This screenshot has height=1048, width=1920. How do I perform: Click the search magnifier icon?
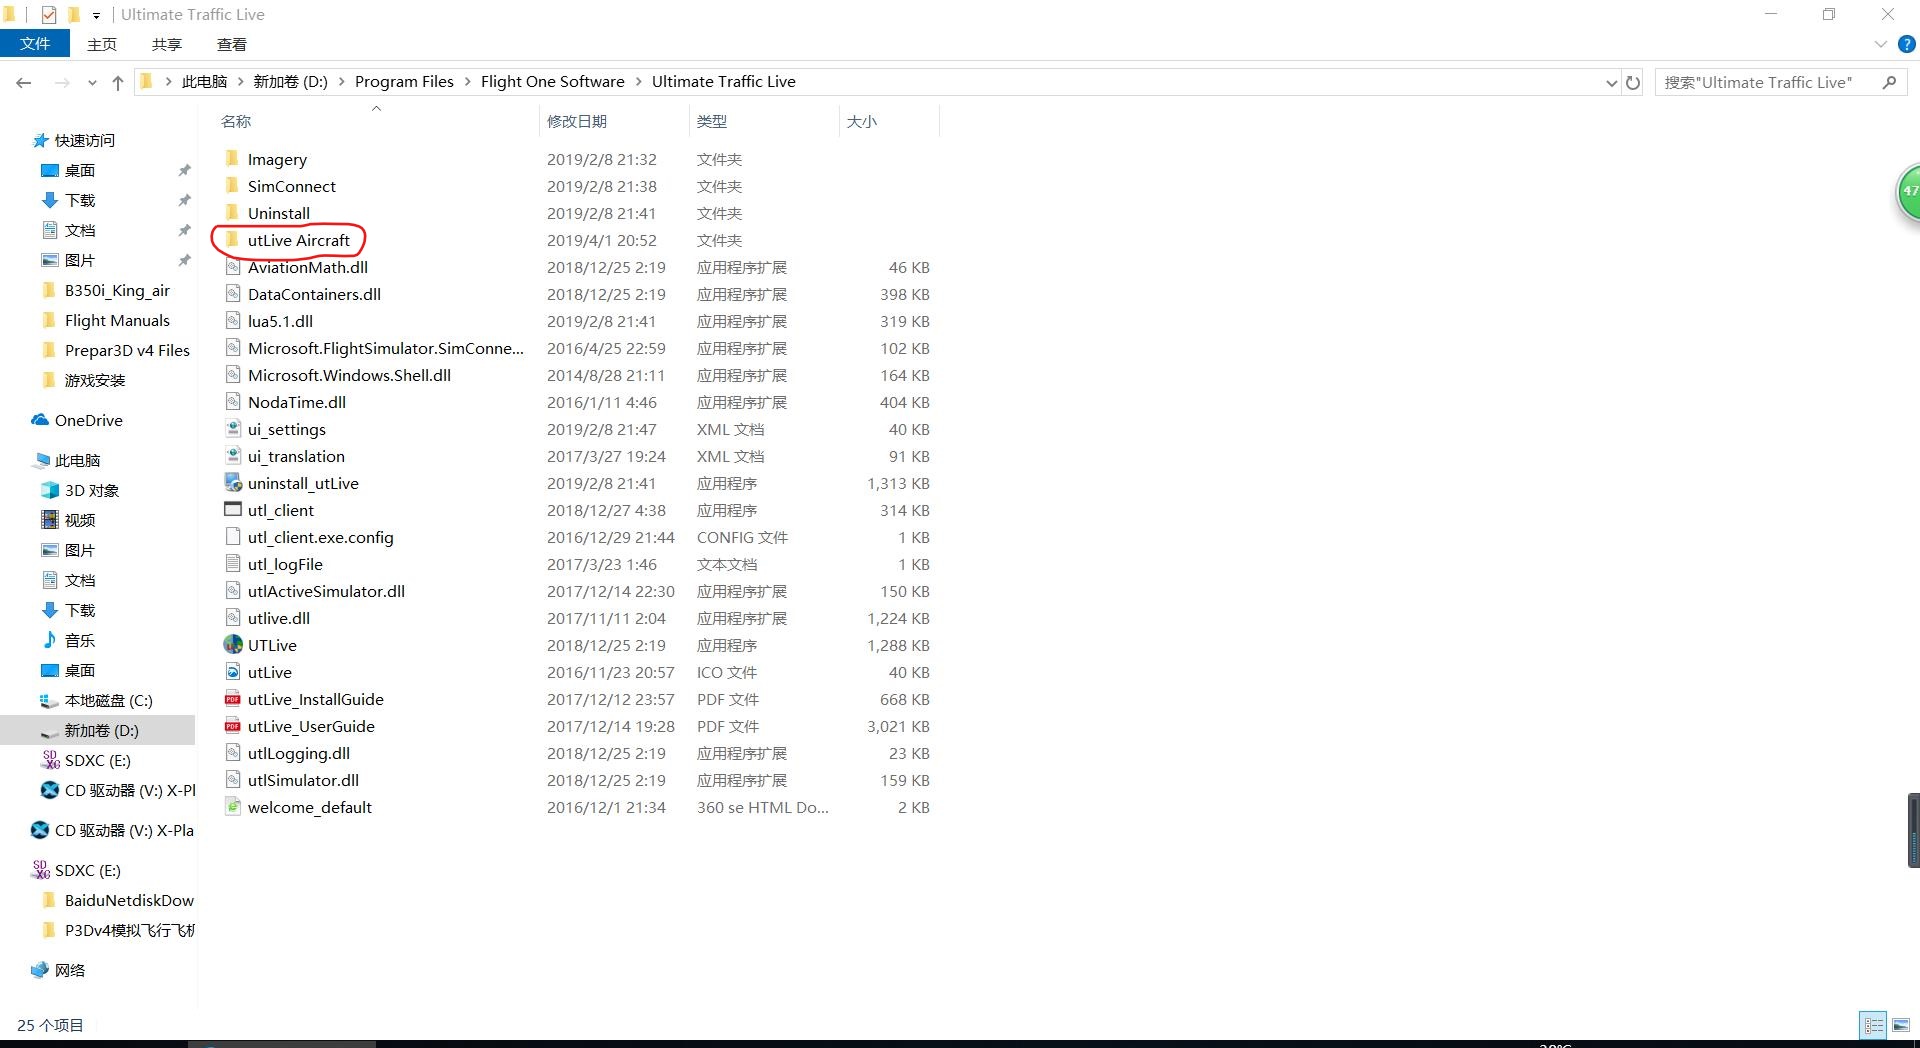click(1889, 82)
